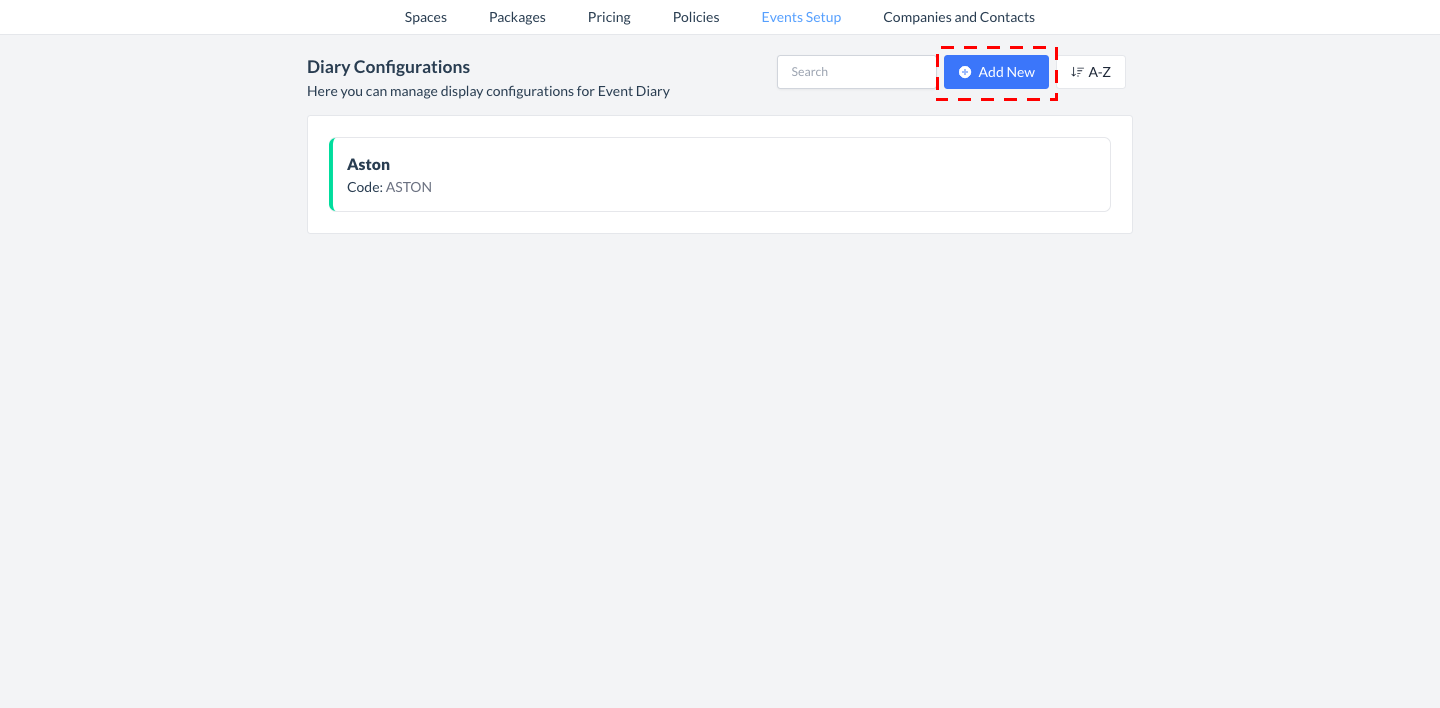Click the green accent bar on Aston card
Viewport: 1440px width, 708px height.
click(x=331, y=174)
